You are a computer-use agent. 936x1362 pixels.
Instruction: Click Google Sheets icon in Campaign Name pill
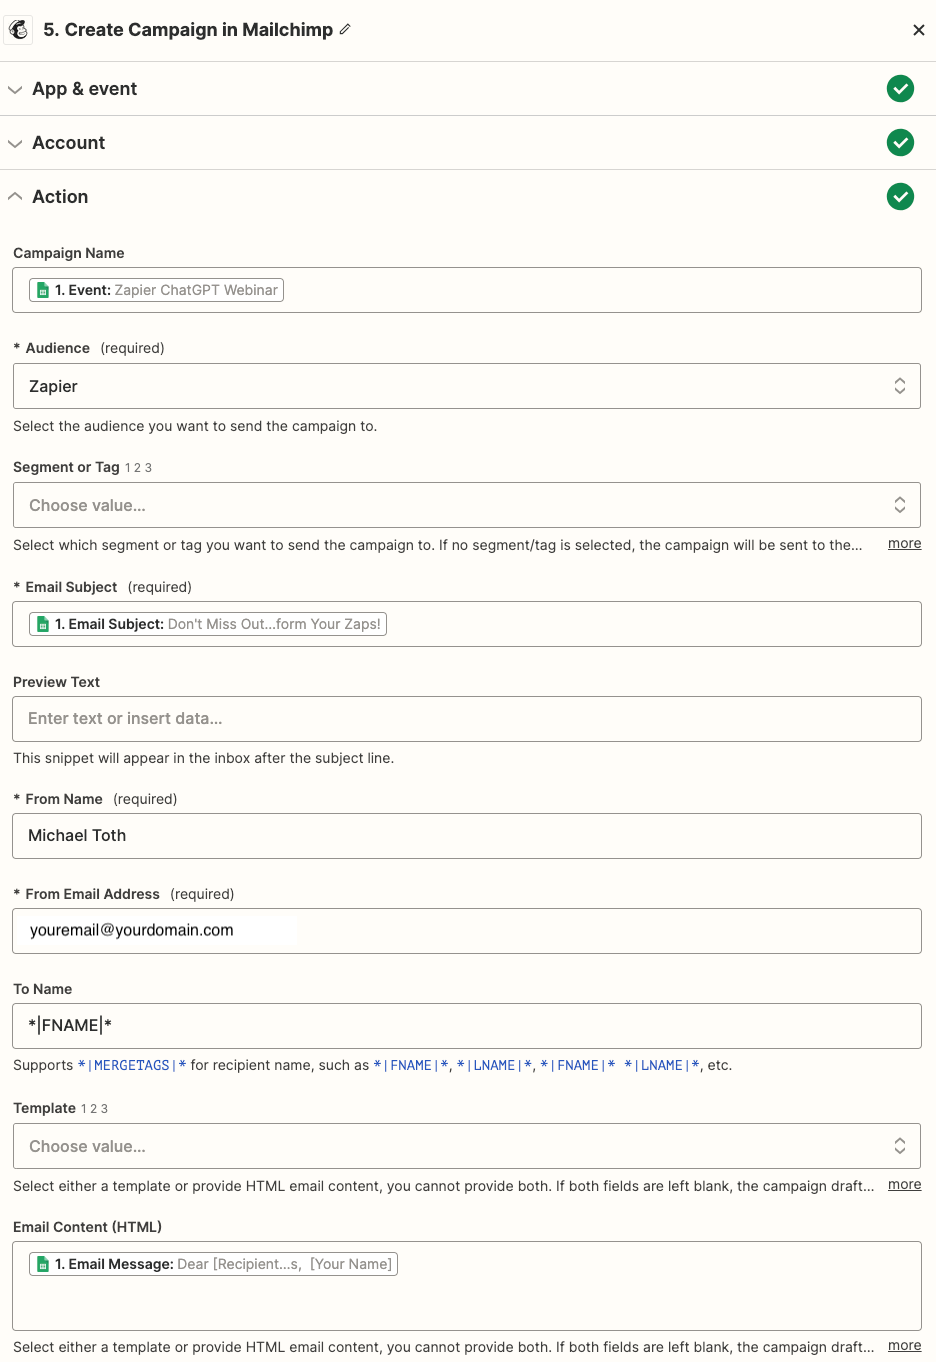point(43,290)
